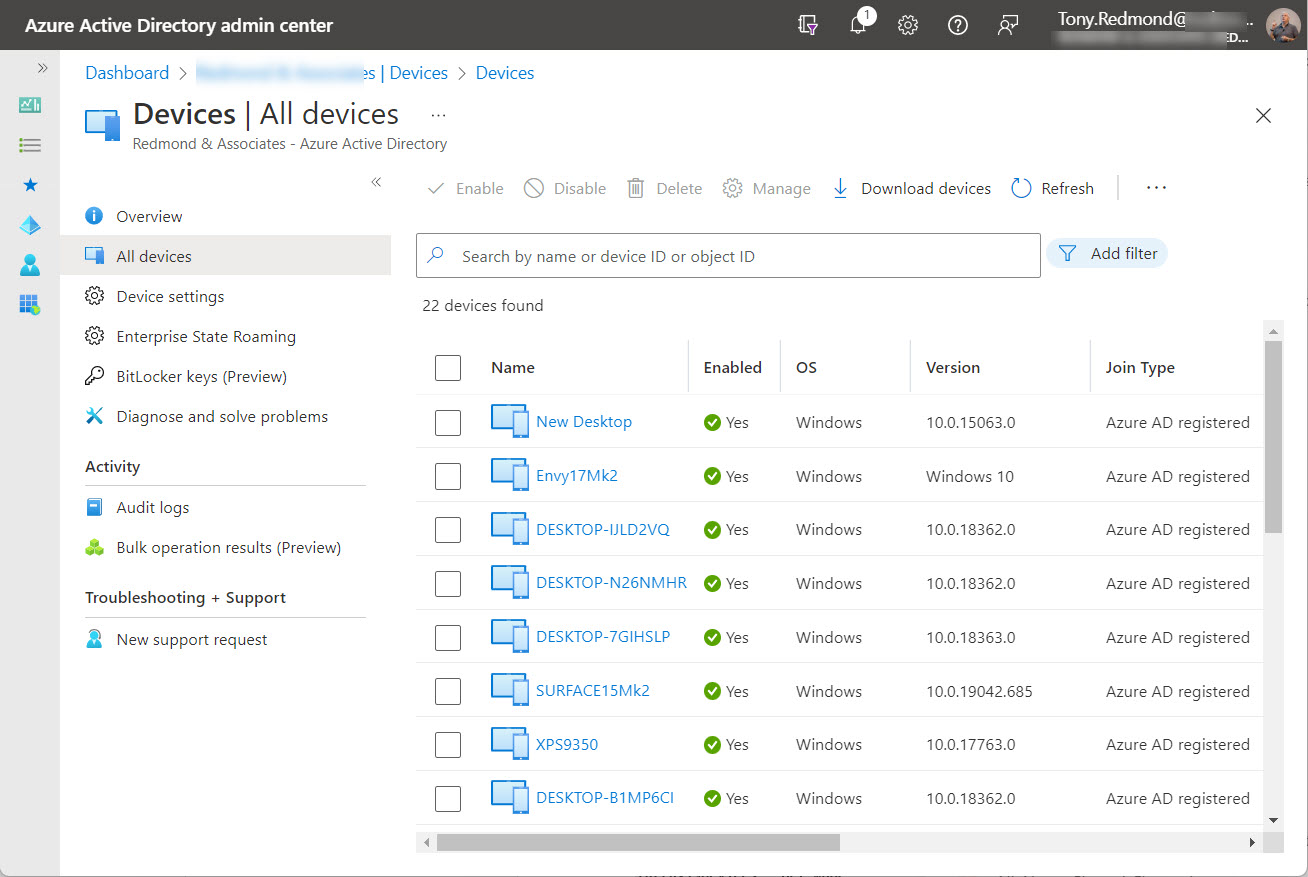Focus the device search box

pos(728,256)
